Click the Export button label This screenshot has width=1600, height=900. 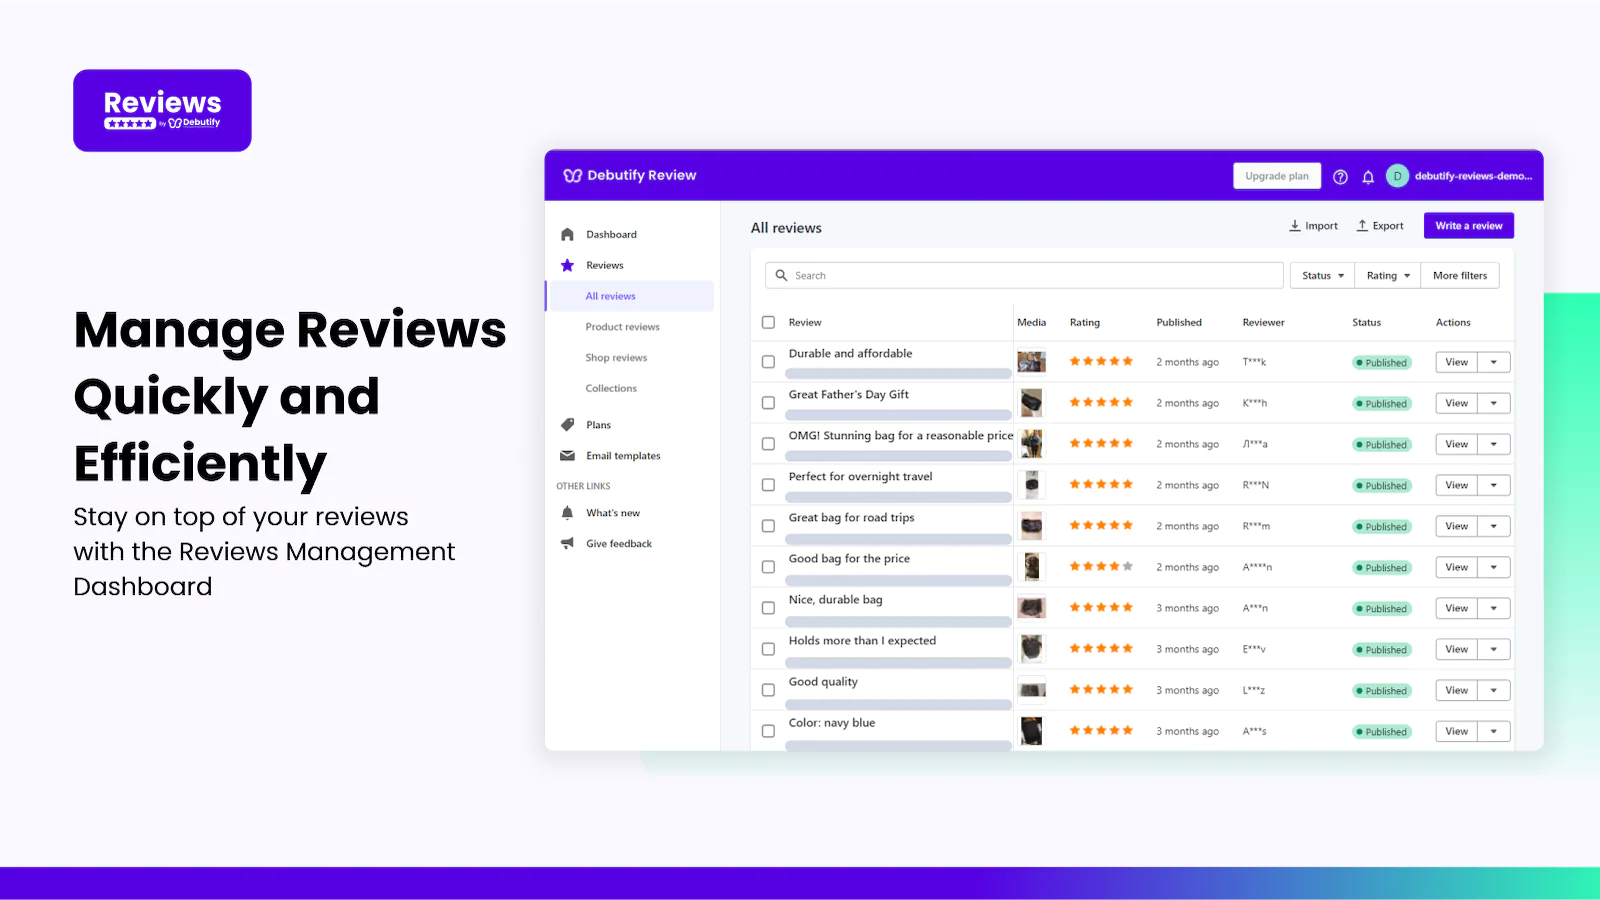[x=1388, y=226]
